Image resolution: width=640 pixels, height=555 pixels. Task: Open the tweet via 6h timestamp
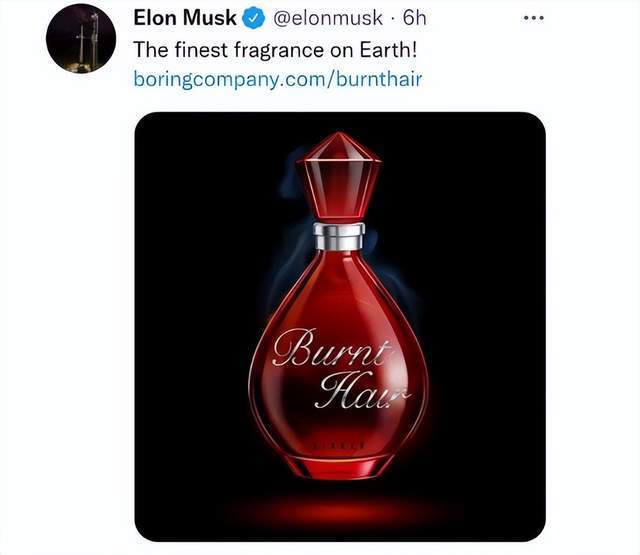[x=414, y=18]
